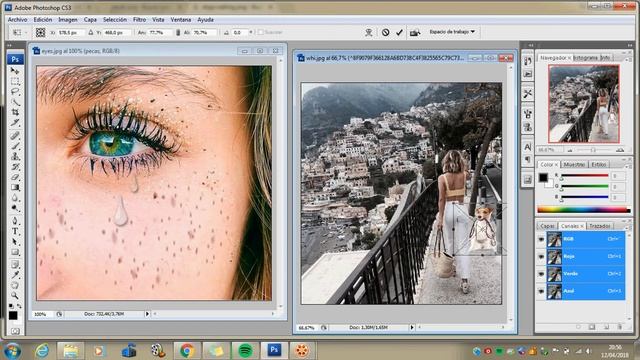The image size is (640, 360).
Task: Expand the collapsed icon dock arrows
Action: point(531,45)
